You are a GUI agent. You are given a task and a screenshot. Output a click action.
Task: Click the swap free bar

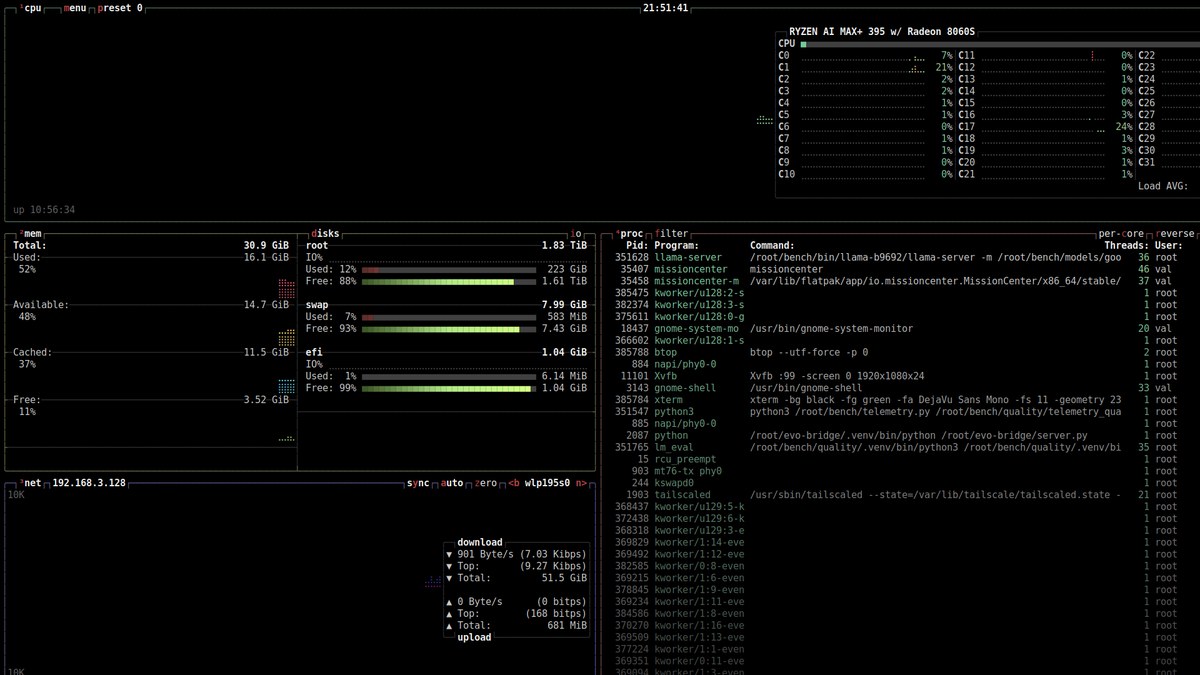[449, 328]
